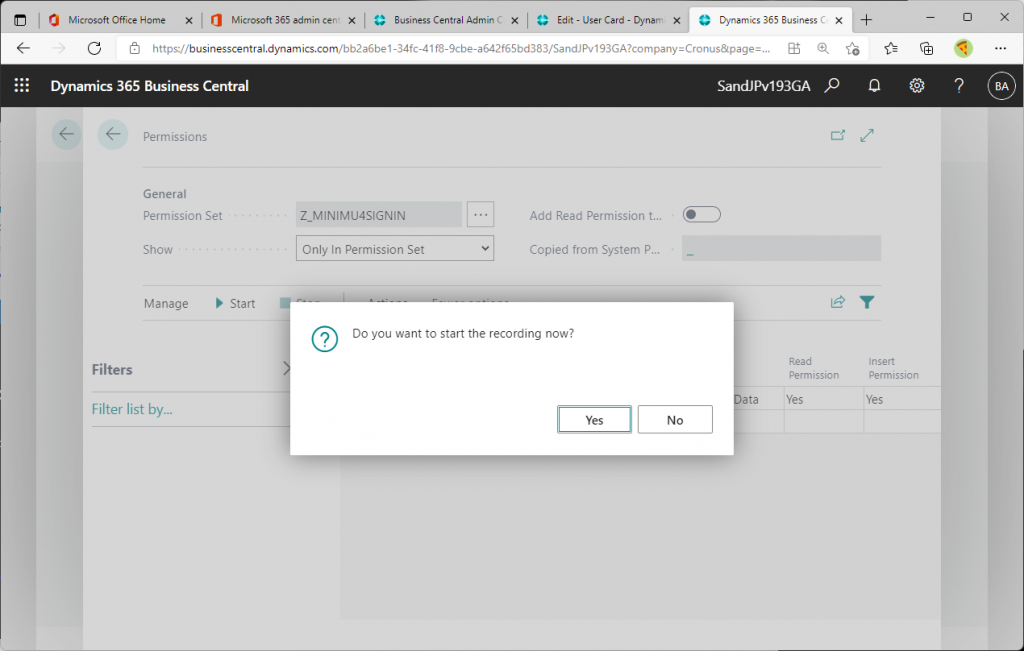Open the browser profile avatar

(963, 48)
